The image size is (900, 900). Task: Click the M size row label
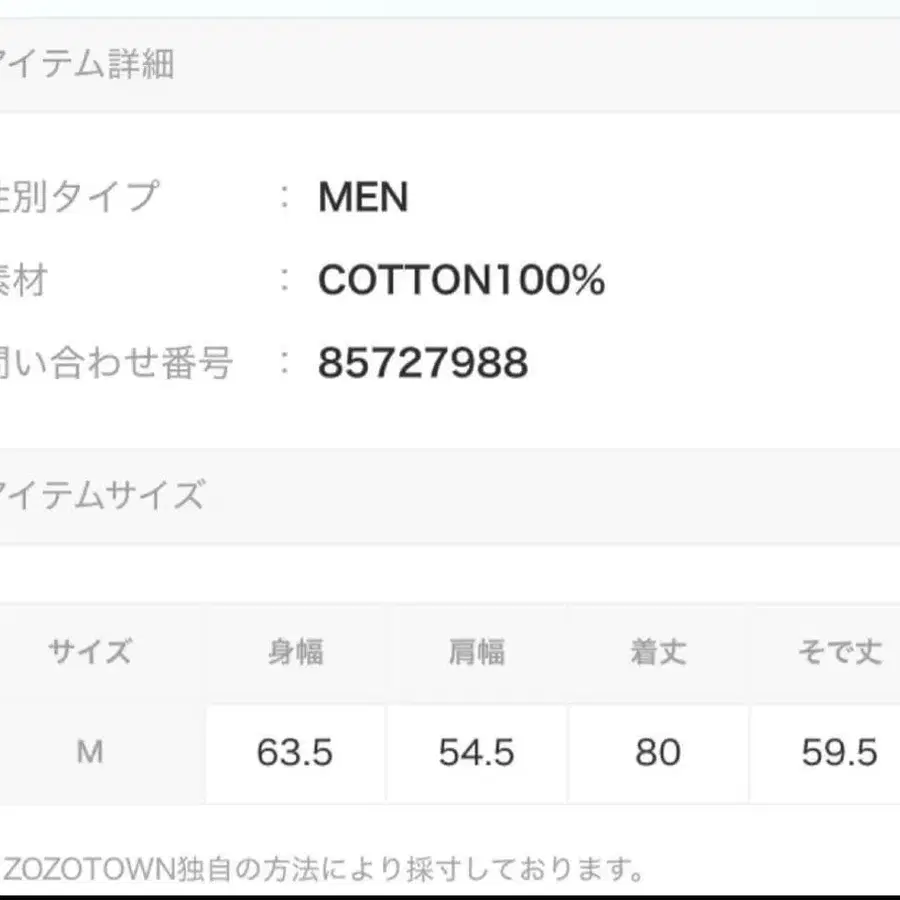tap(90, 752)
